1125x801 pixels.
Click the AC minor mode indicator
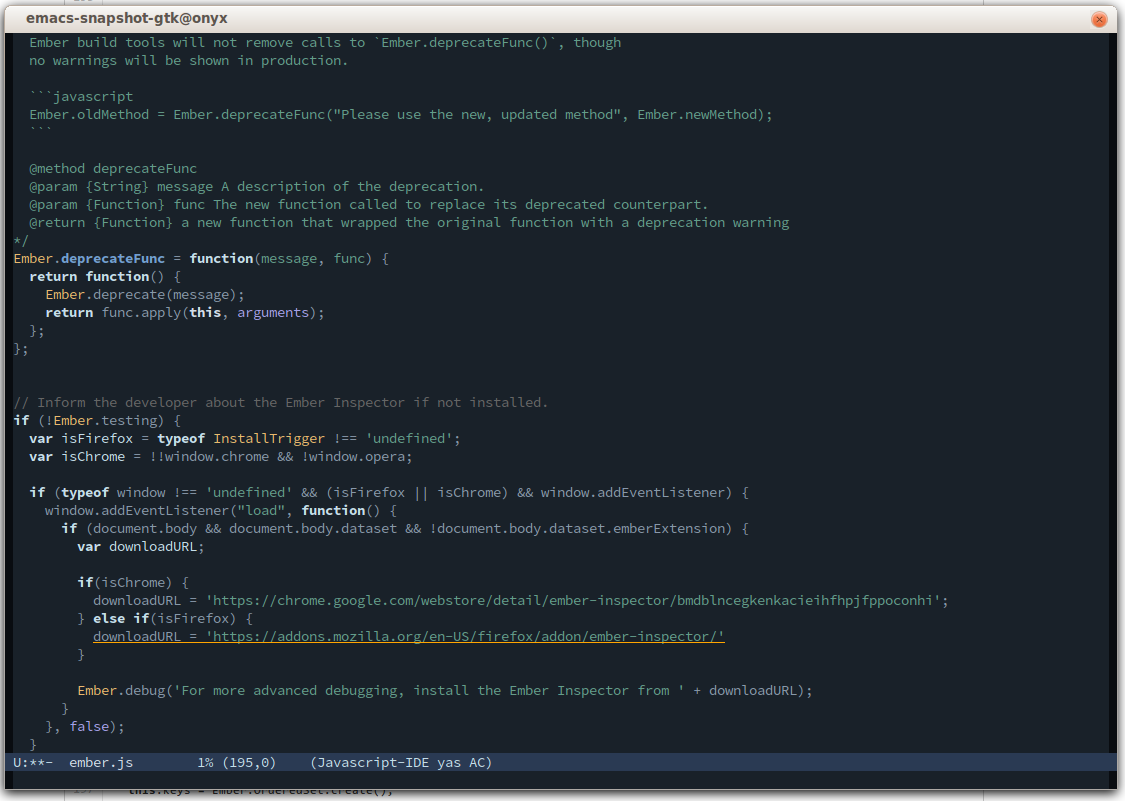click(477, 762)
